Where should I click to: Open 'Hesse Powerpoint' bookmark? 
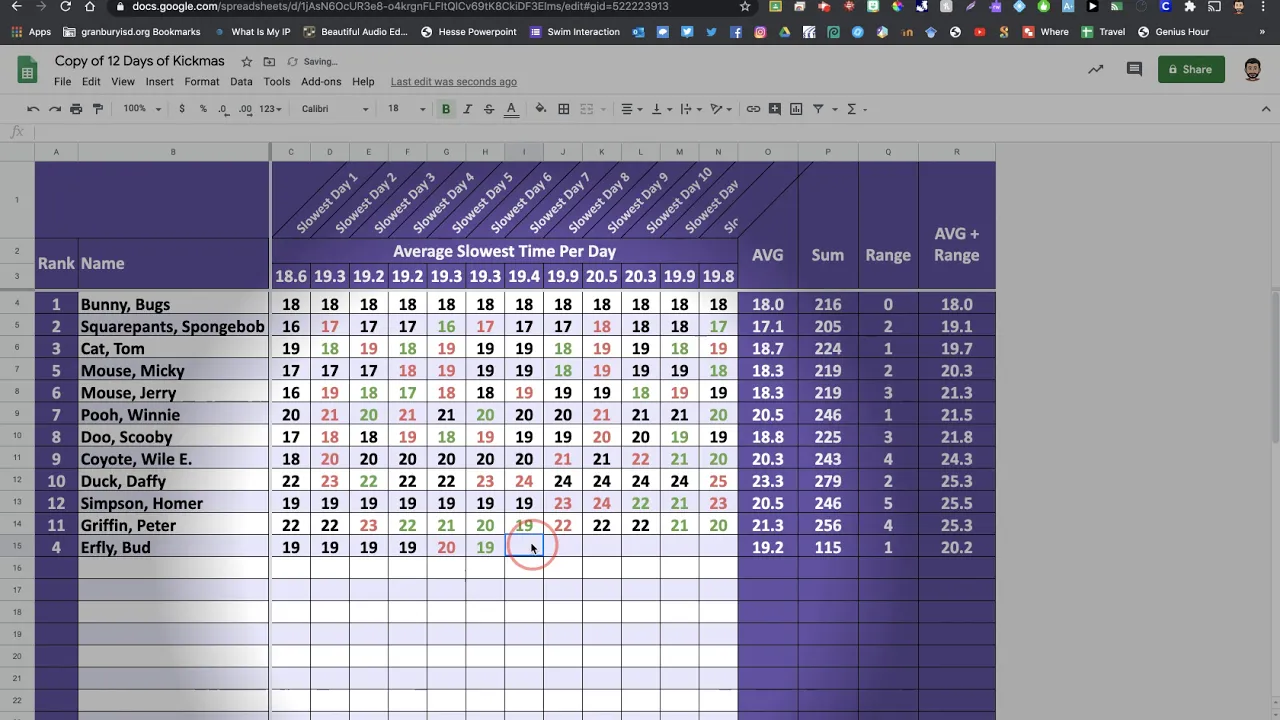click(x=469, y=32)
